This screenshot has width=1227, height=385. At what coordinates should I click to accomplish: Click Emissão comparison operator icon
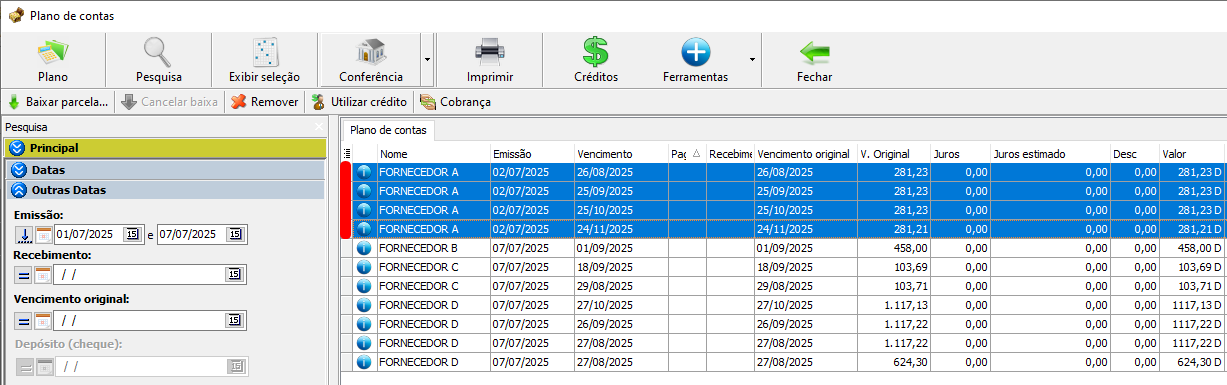click(24, 234)
